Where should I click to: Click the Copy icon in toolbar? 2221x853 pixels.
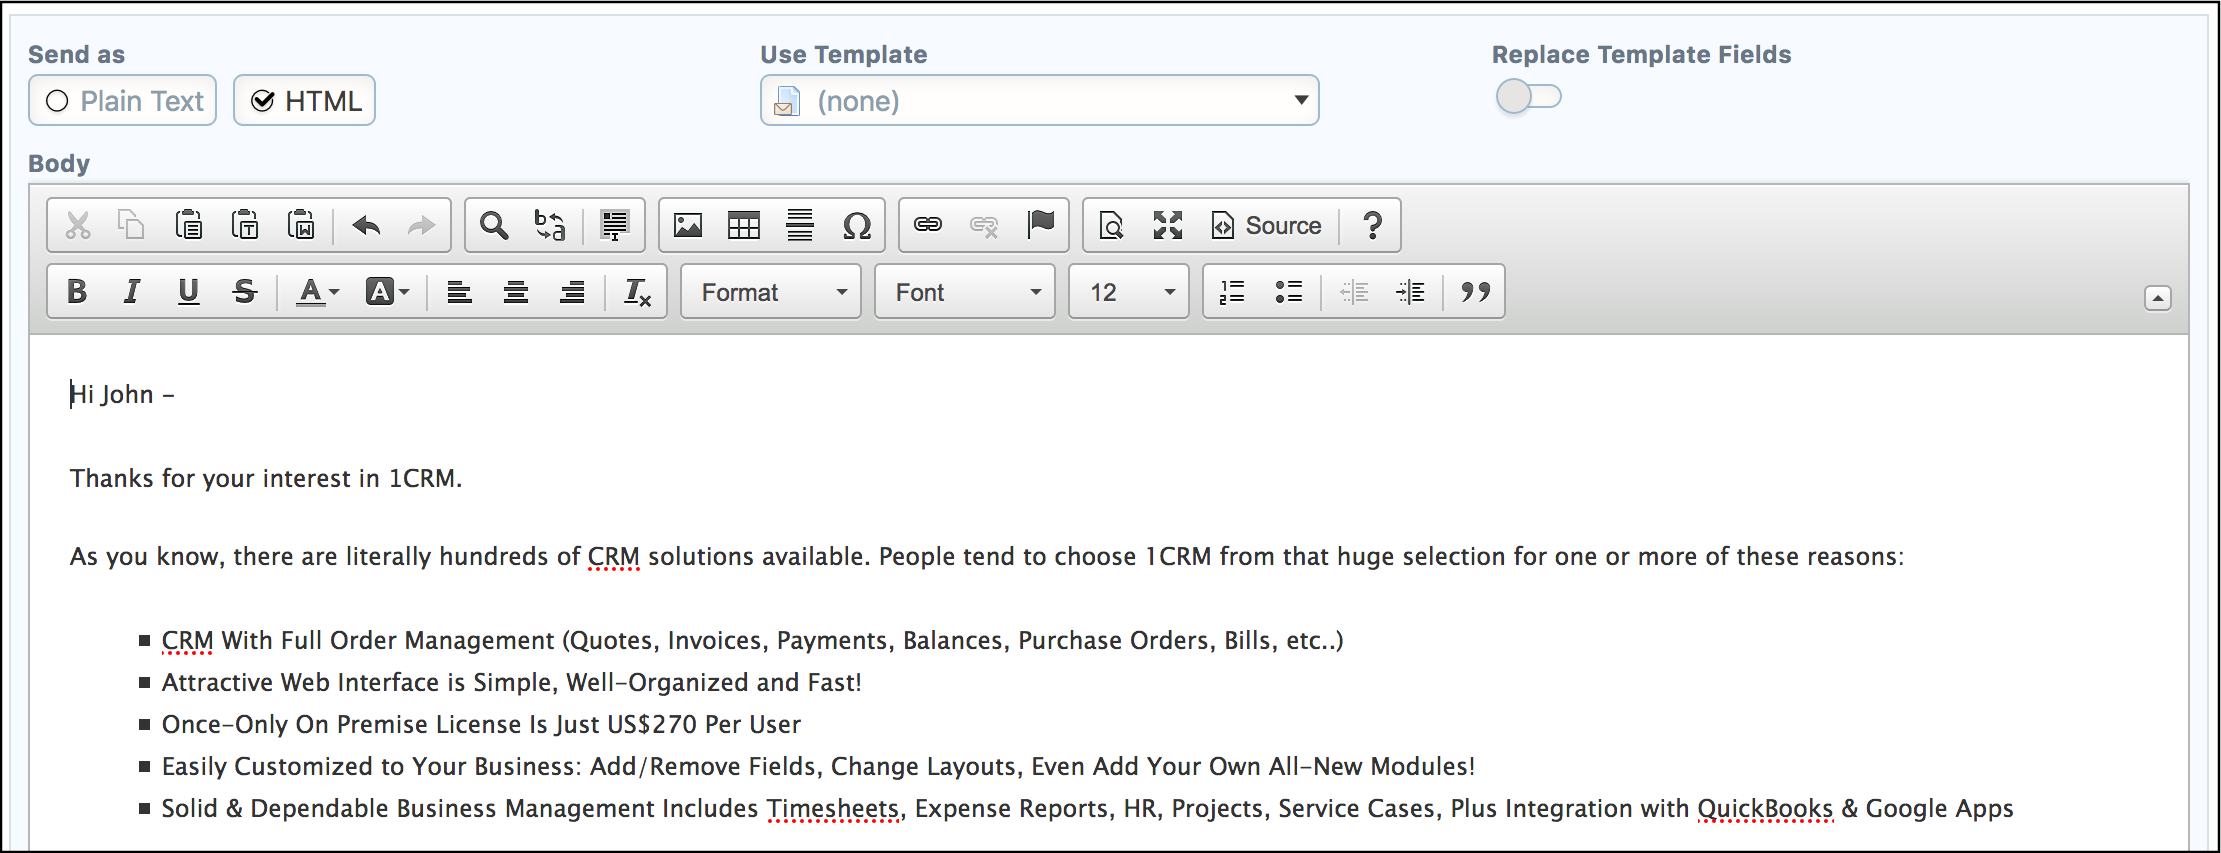(132, 225)
